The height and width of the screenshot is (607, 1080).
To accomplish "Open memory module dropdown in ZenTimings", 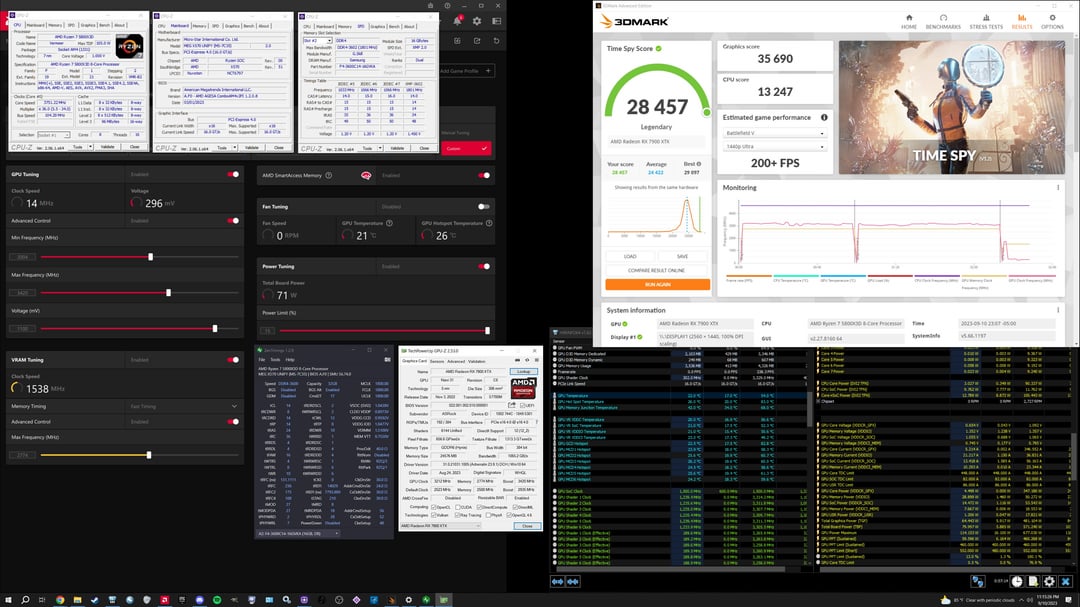I will point(299,533).
